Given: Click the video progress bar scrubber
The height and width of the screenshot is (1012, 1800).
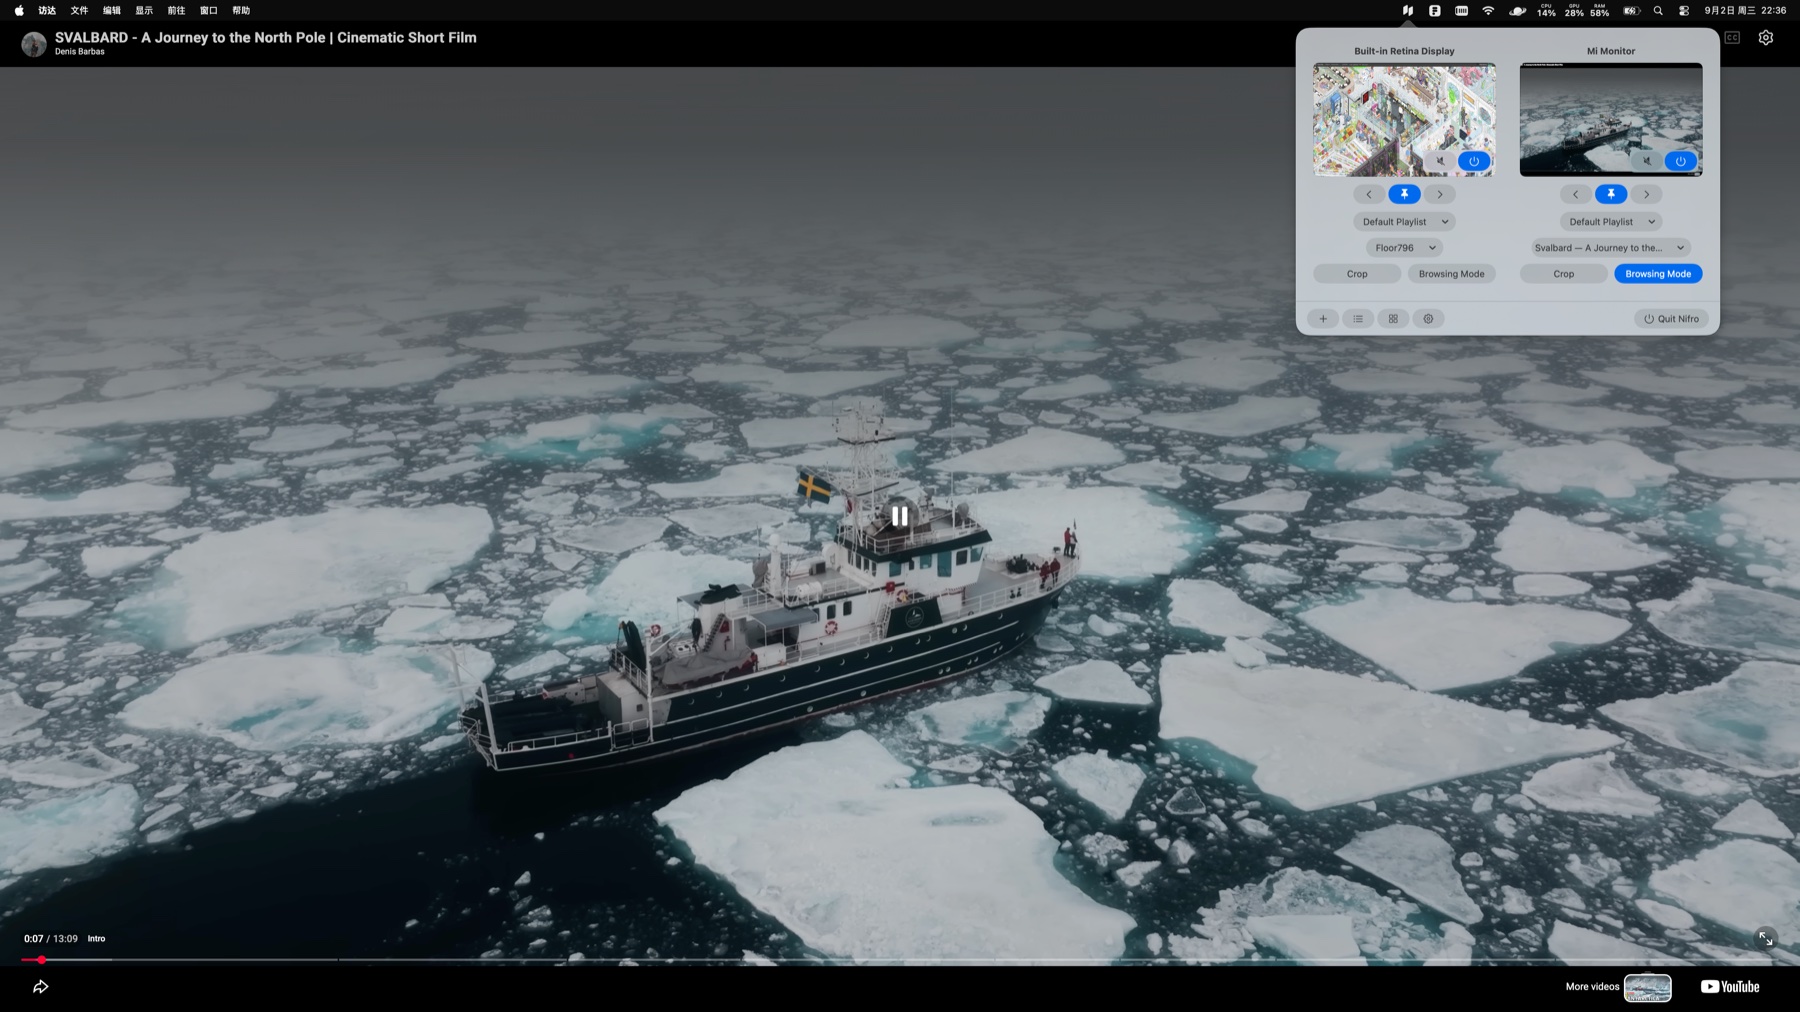Looking at the screenshot, I should [x=42, y=960].
